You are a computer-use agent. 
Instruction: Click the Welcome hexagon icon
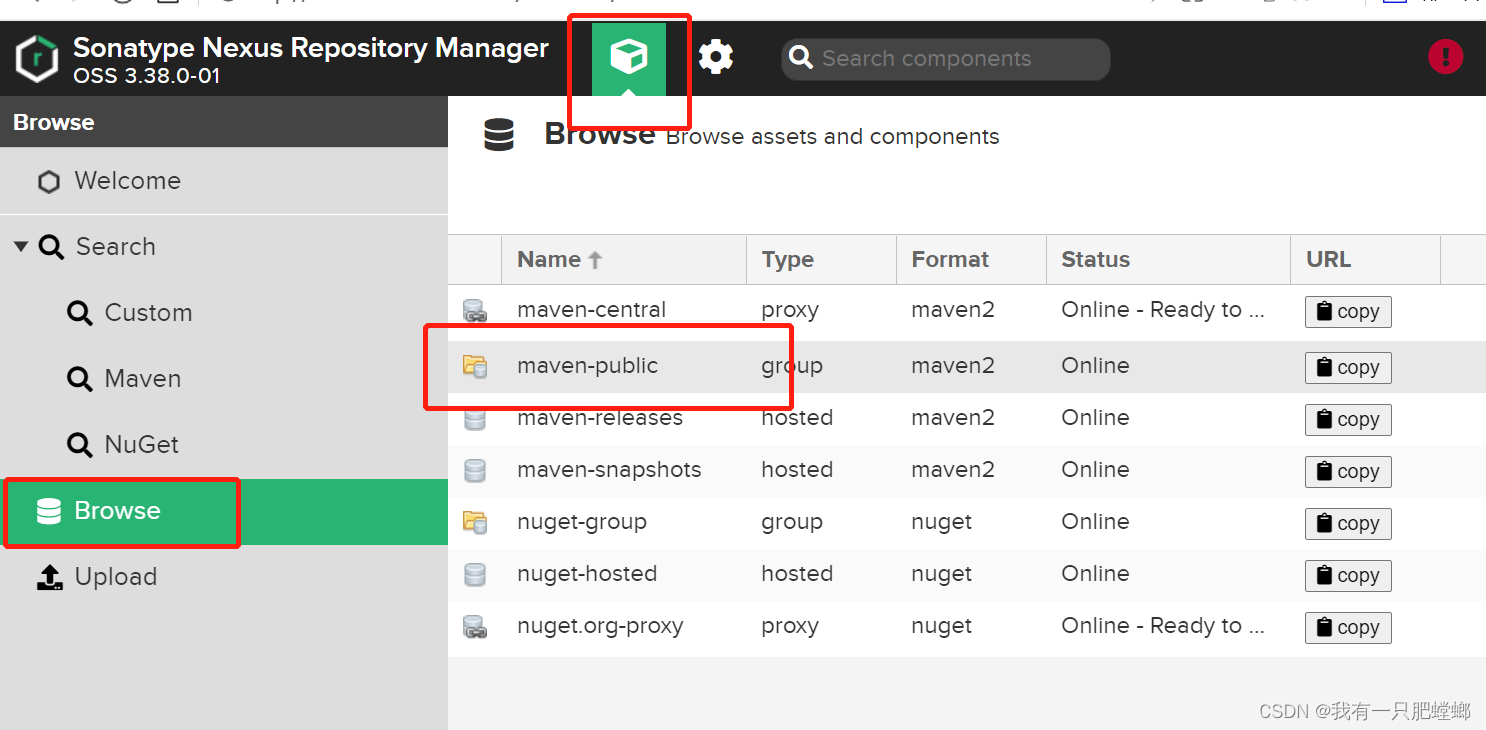(x=49, y=182)
